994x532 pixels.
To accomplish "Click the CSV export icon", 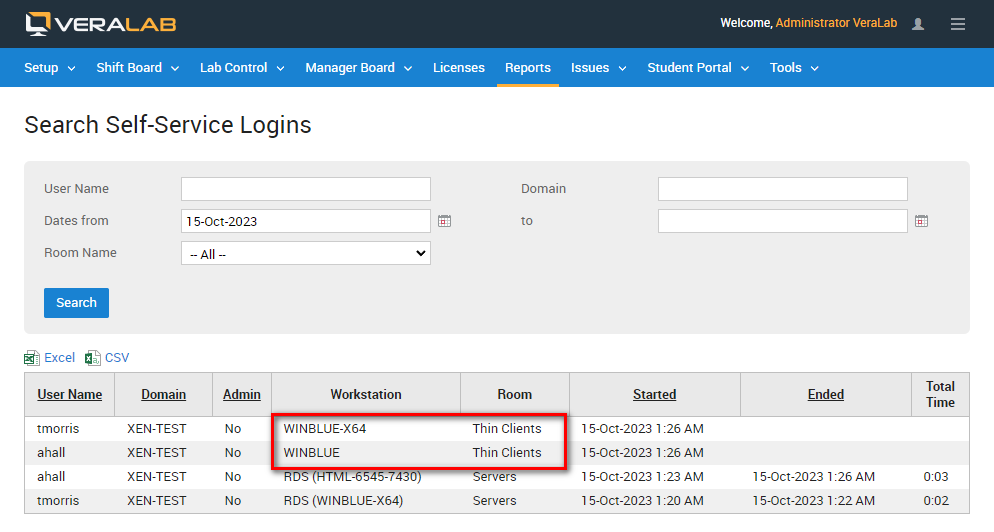I will point(93,358).
